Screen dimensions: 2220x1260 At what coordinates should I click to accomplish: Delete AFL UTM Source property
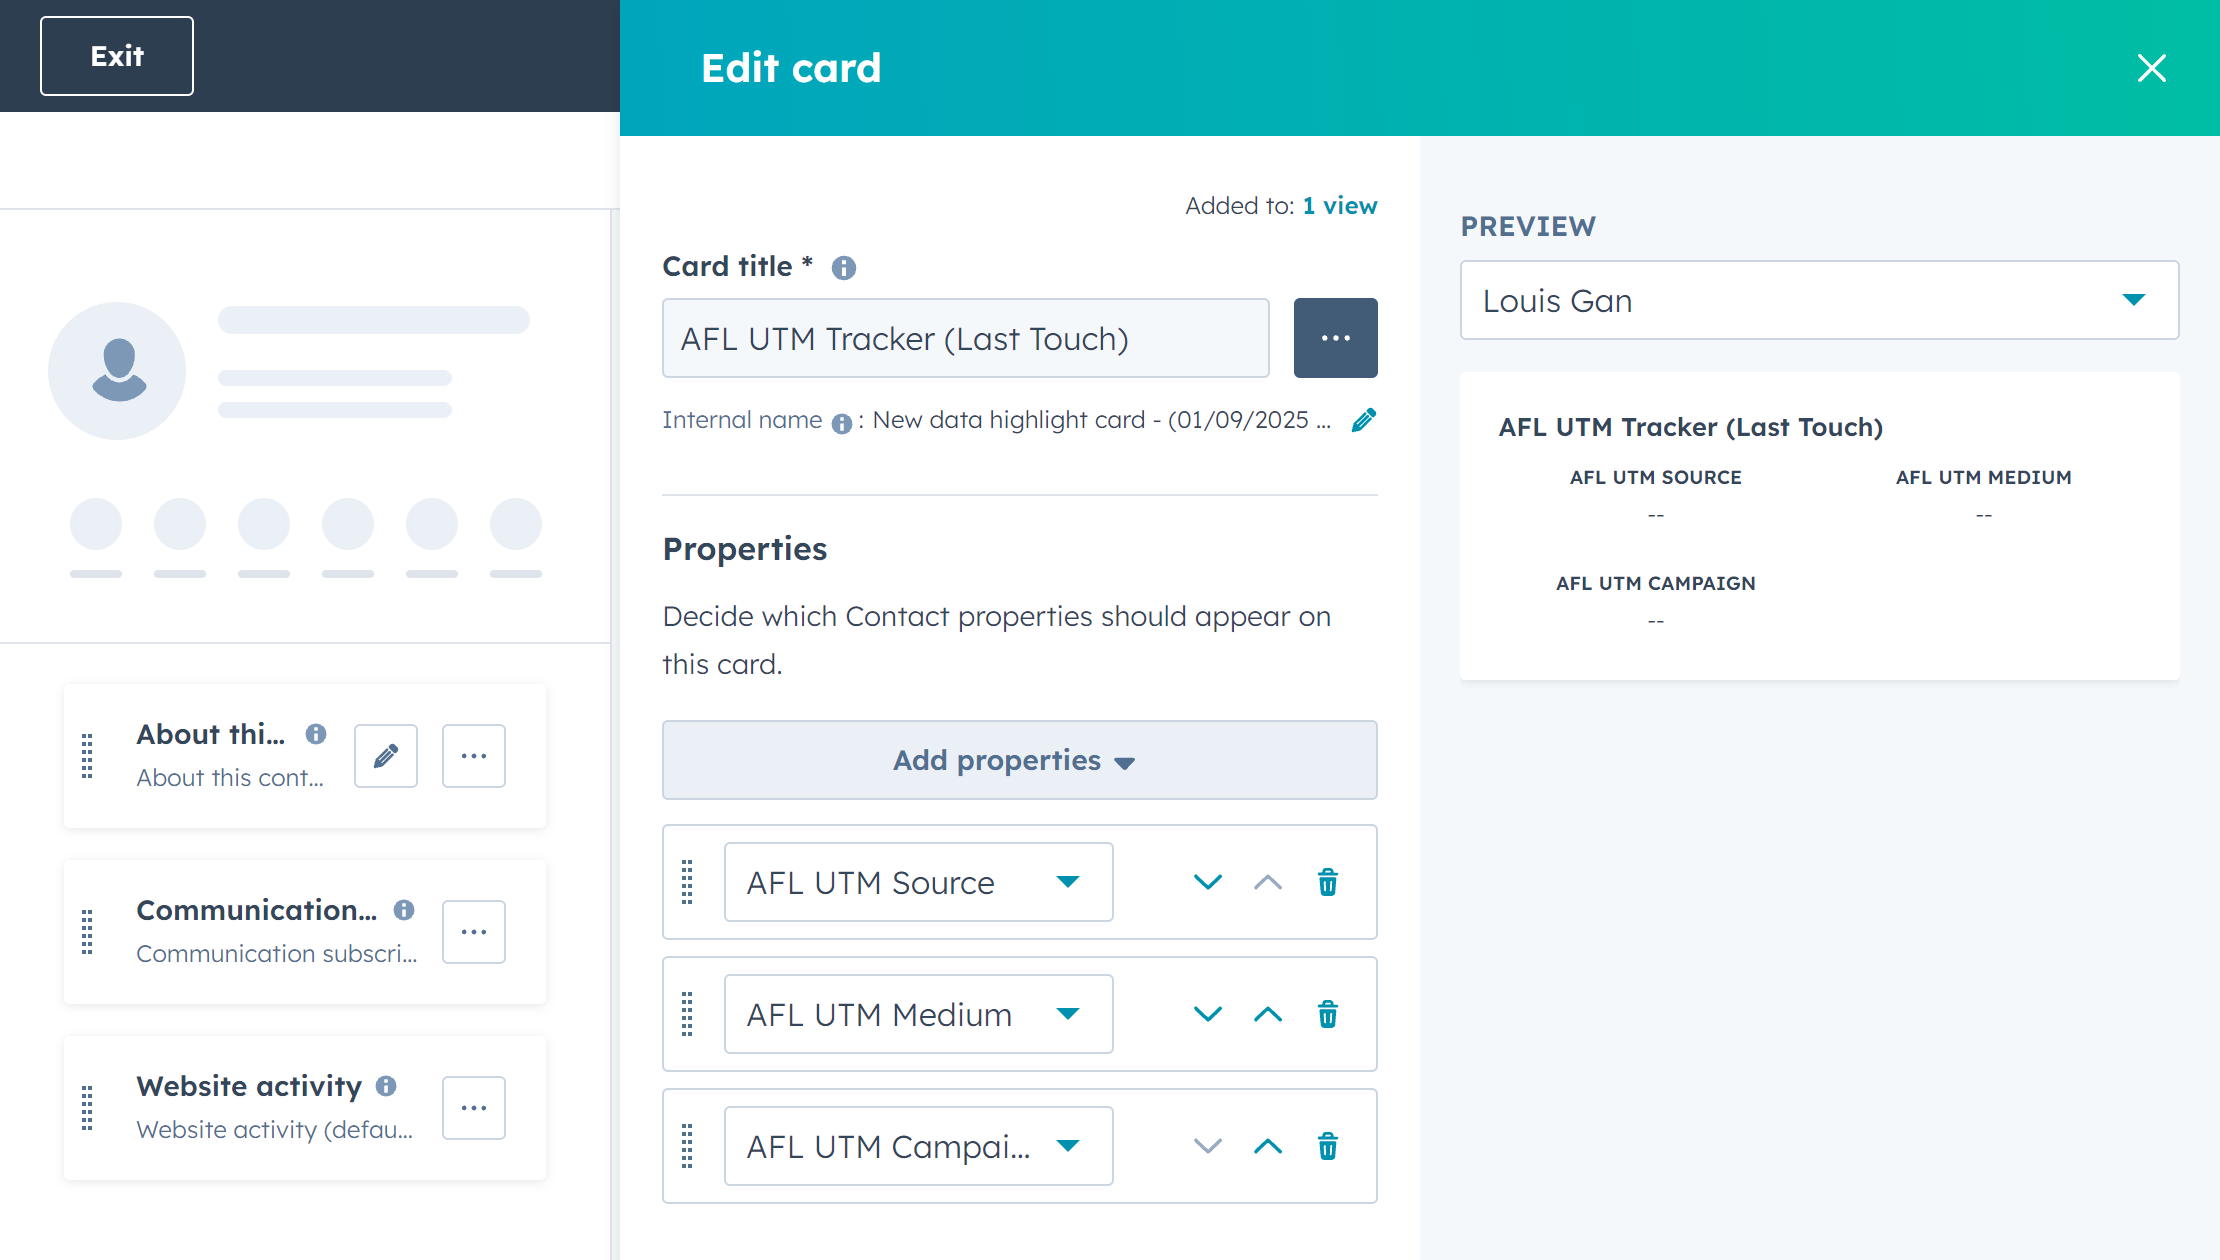1328,882
